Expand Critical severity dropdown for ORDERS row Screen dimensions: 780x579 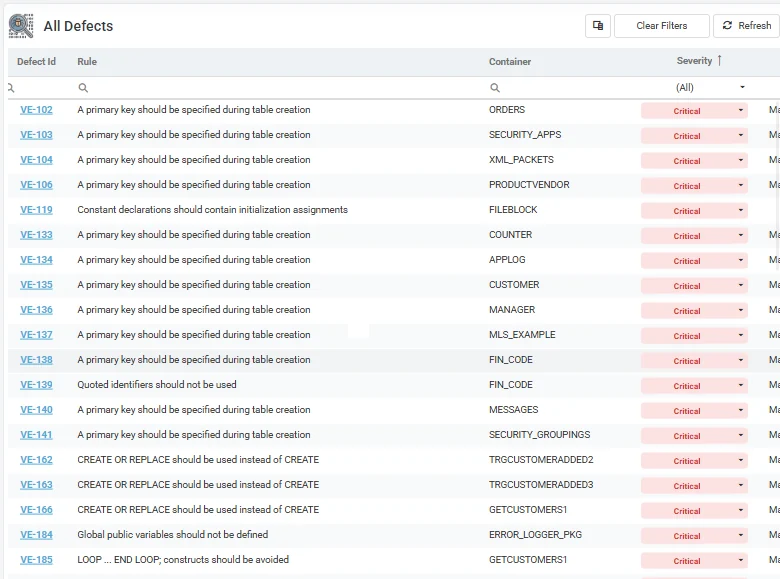pyautogui.click(x=741, y=110)
